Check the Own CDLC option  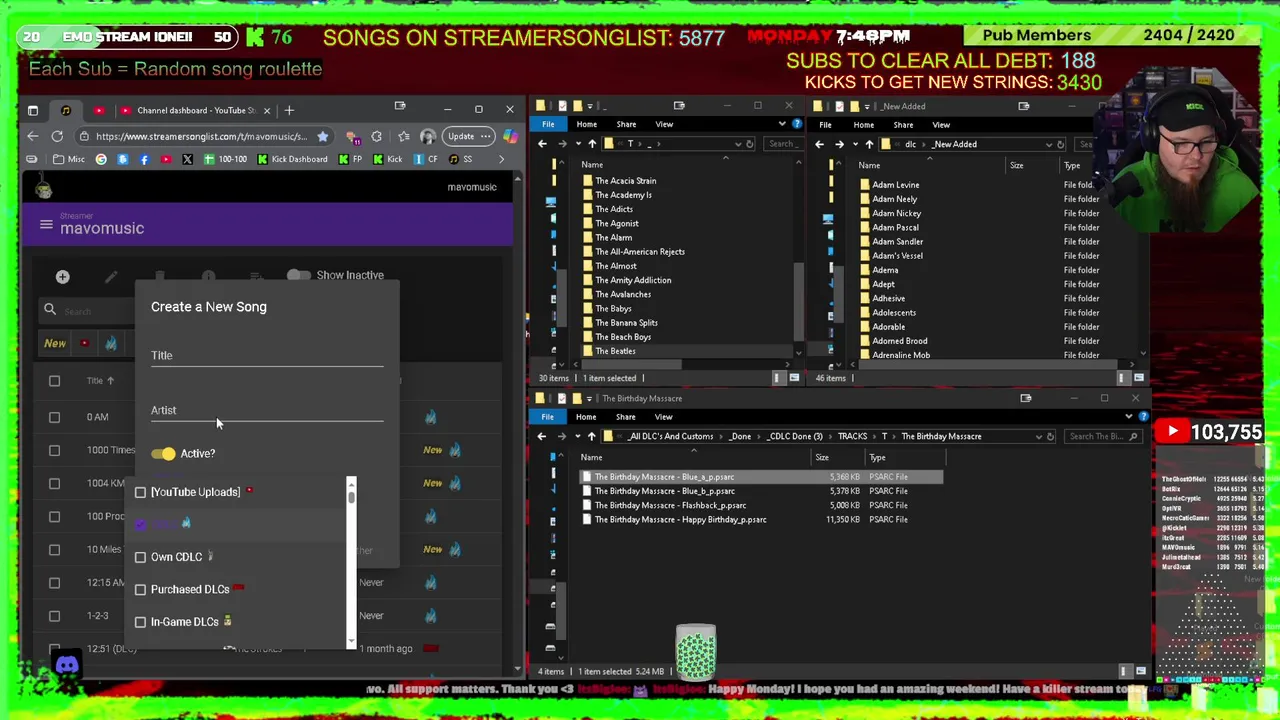(x=141, y=557)
